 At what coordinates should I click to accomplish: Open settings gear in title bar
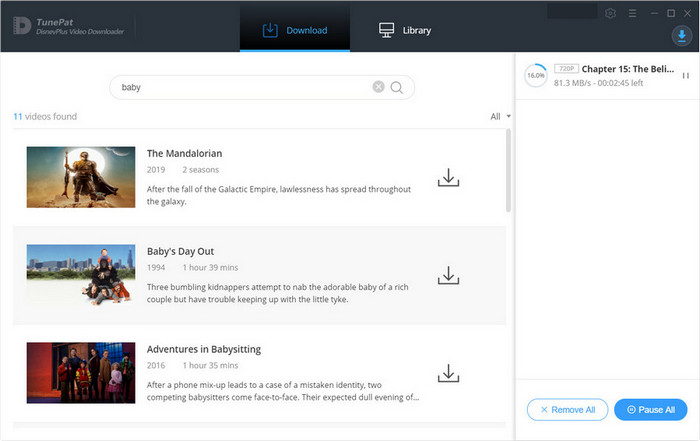(x=610, y=13)
